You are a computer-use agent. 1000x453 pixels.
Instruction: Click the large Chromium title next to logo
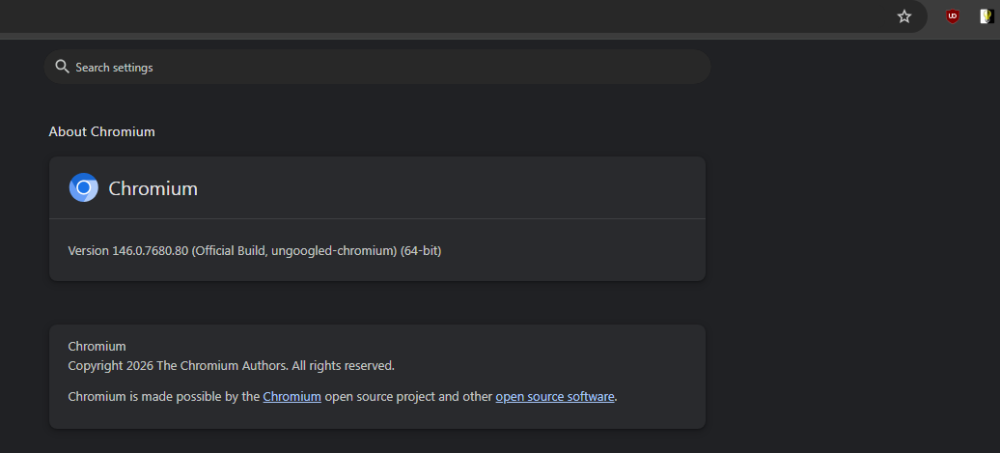(153, 188)
